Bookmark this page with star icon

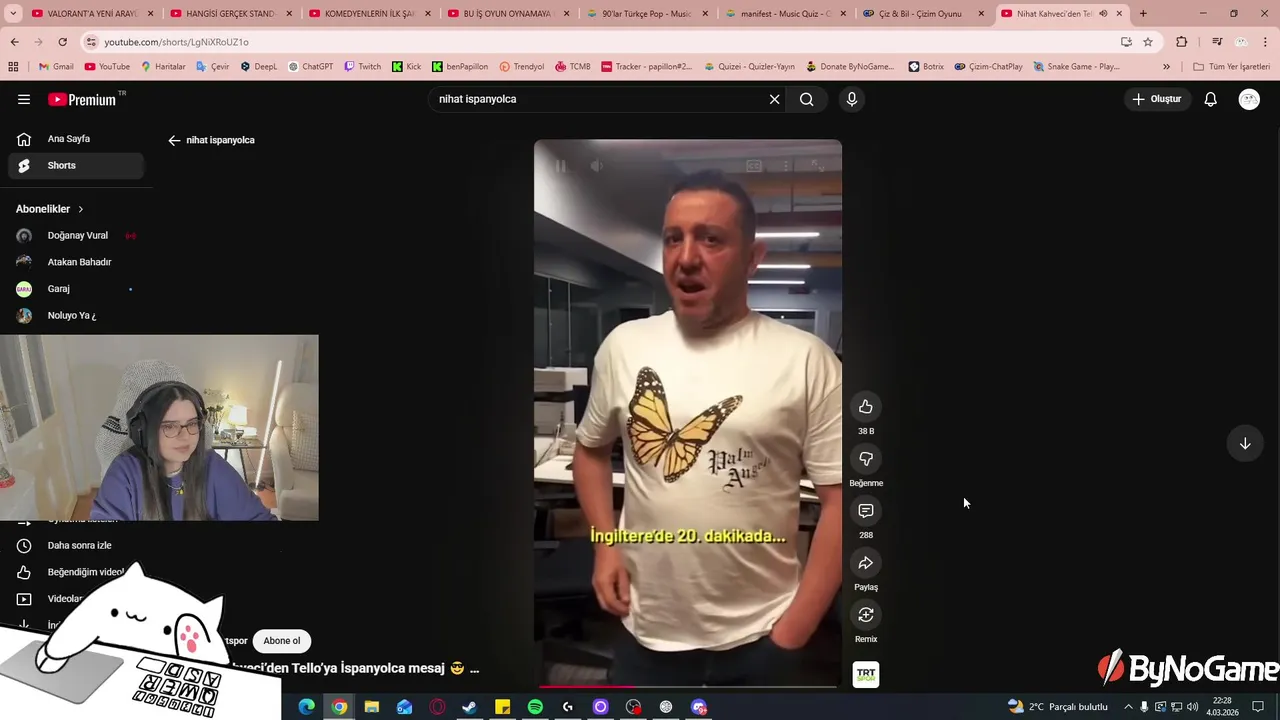point(1148,42)
